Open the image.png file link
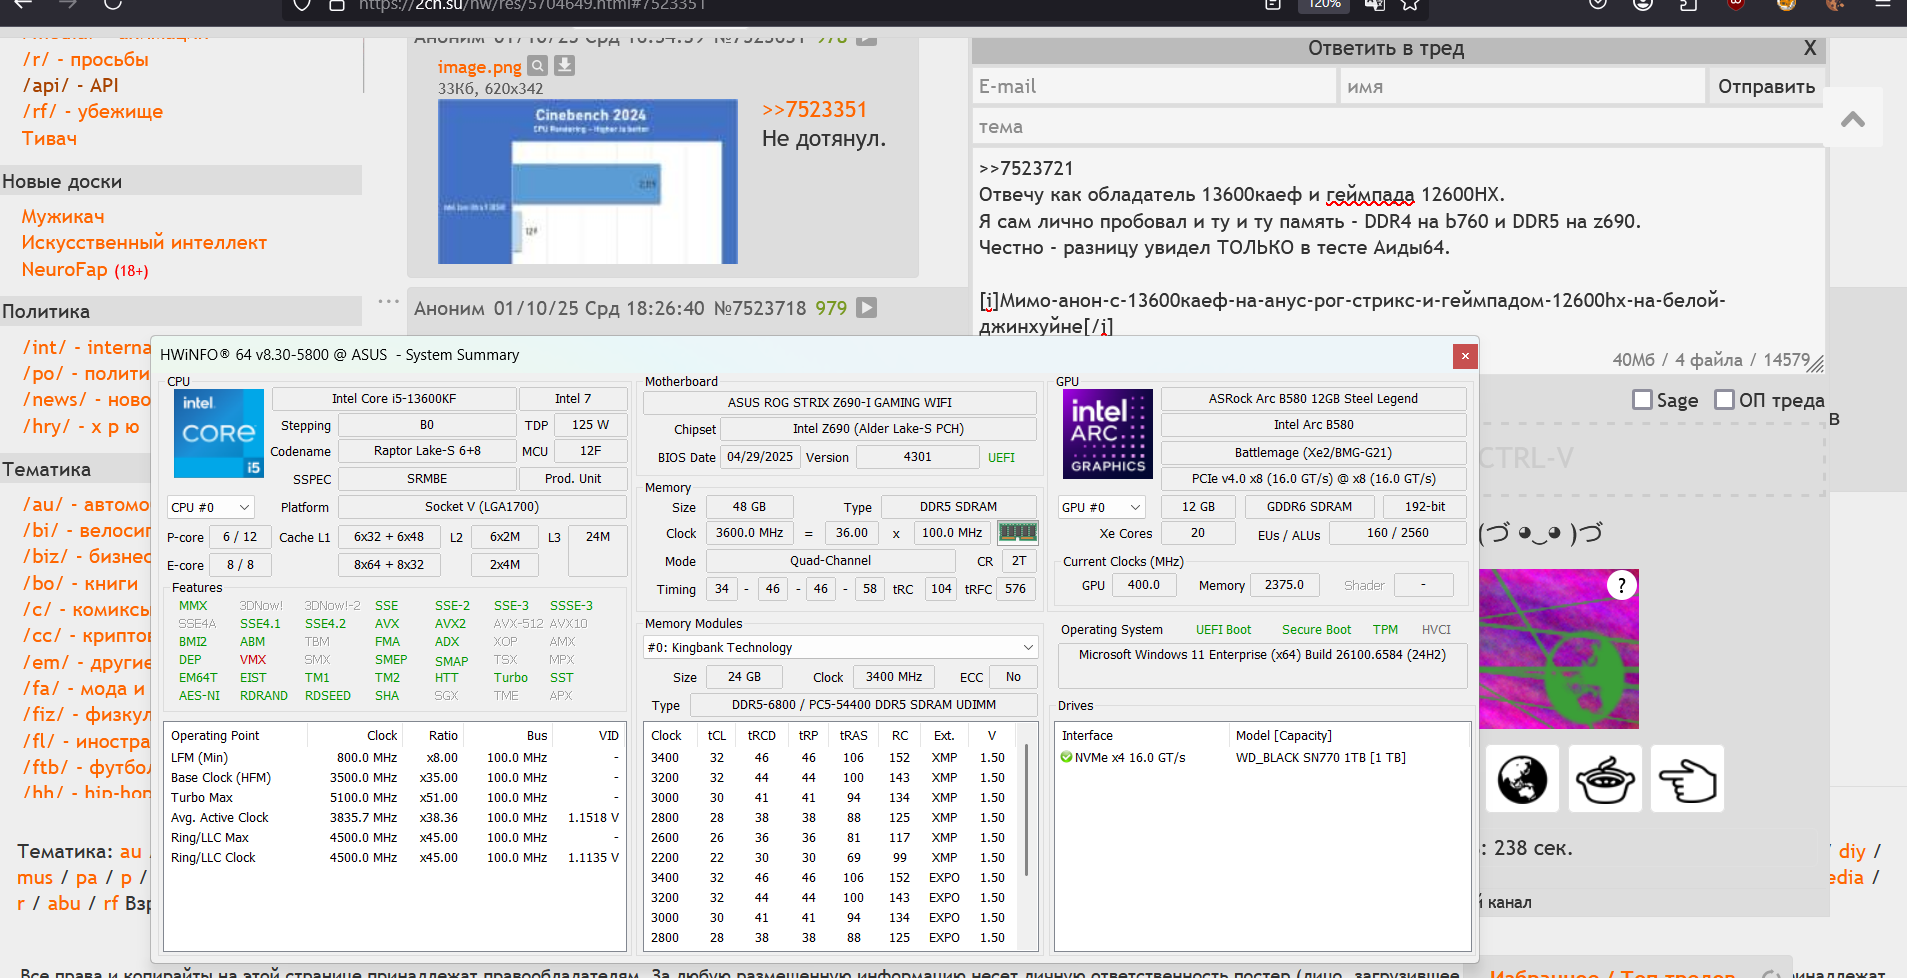This screenshot has width=1907, height=978. point(480,67)
